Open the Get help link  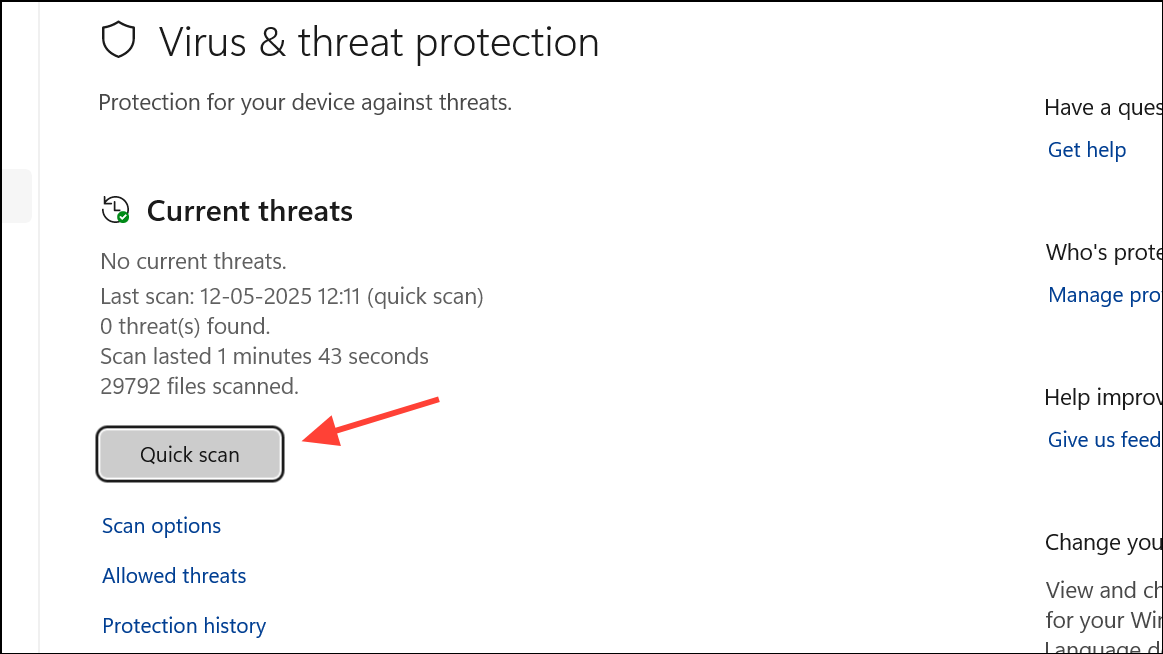pyautogui.click(x=1087, y=150)
